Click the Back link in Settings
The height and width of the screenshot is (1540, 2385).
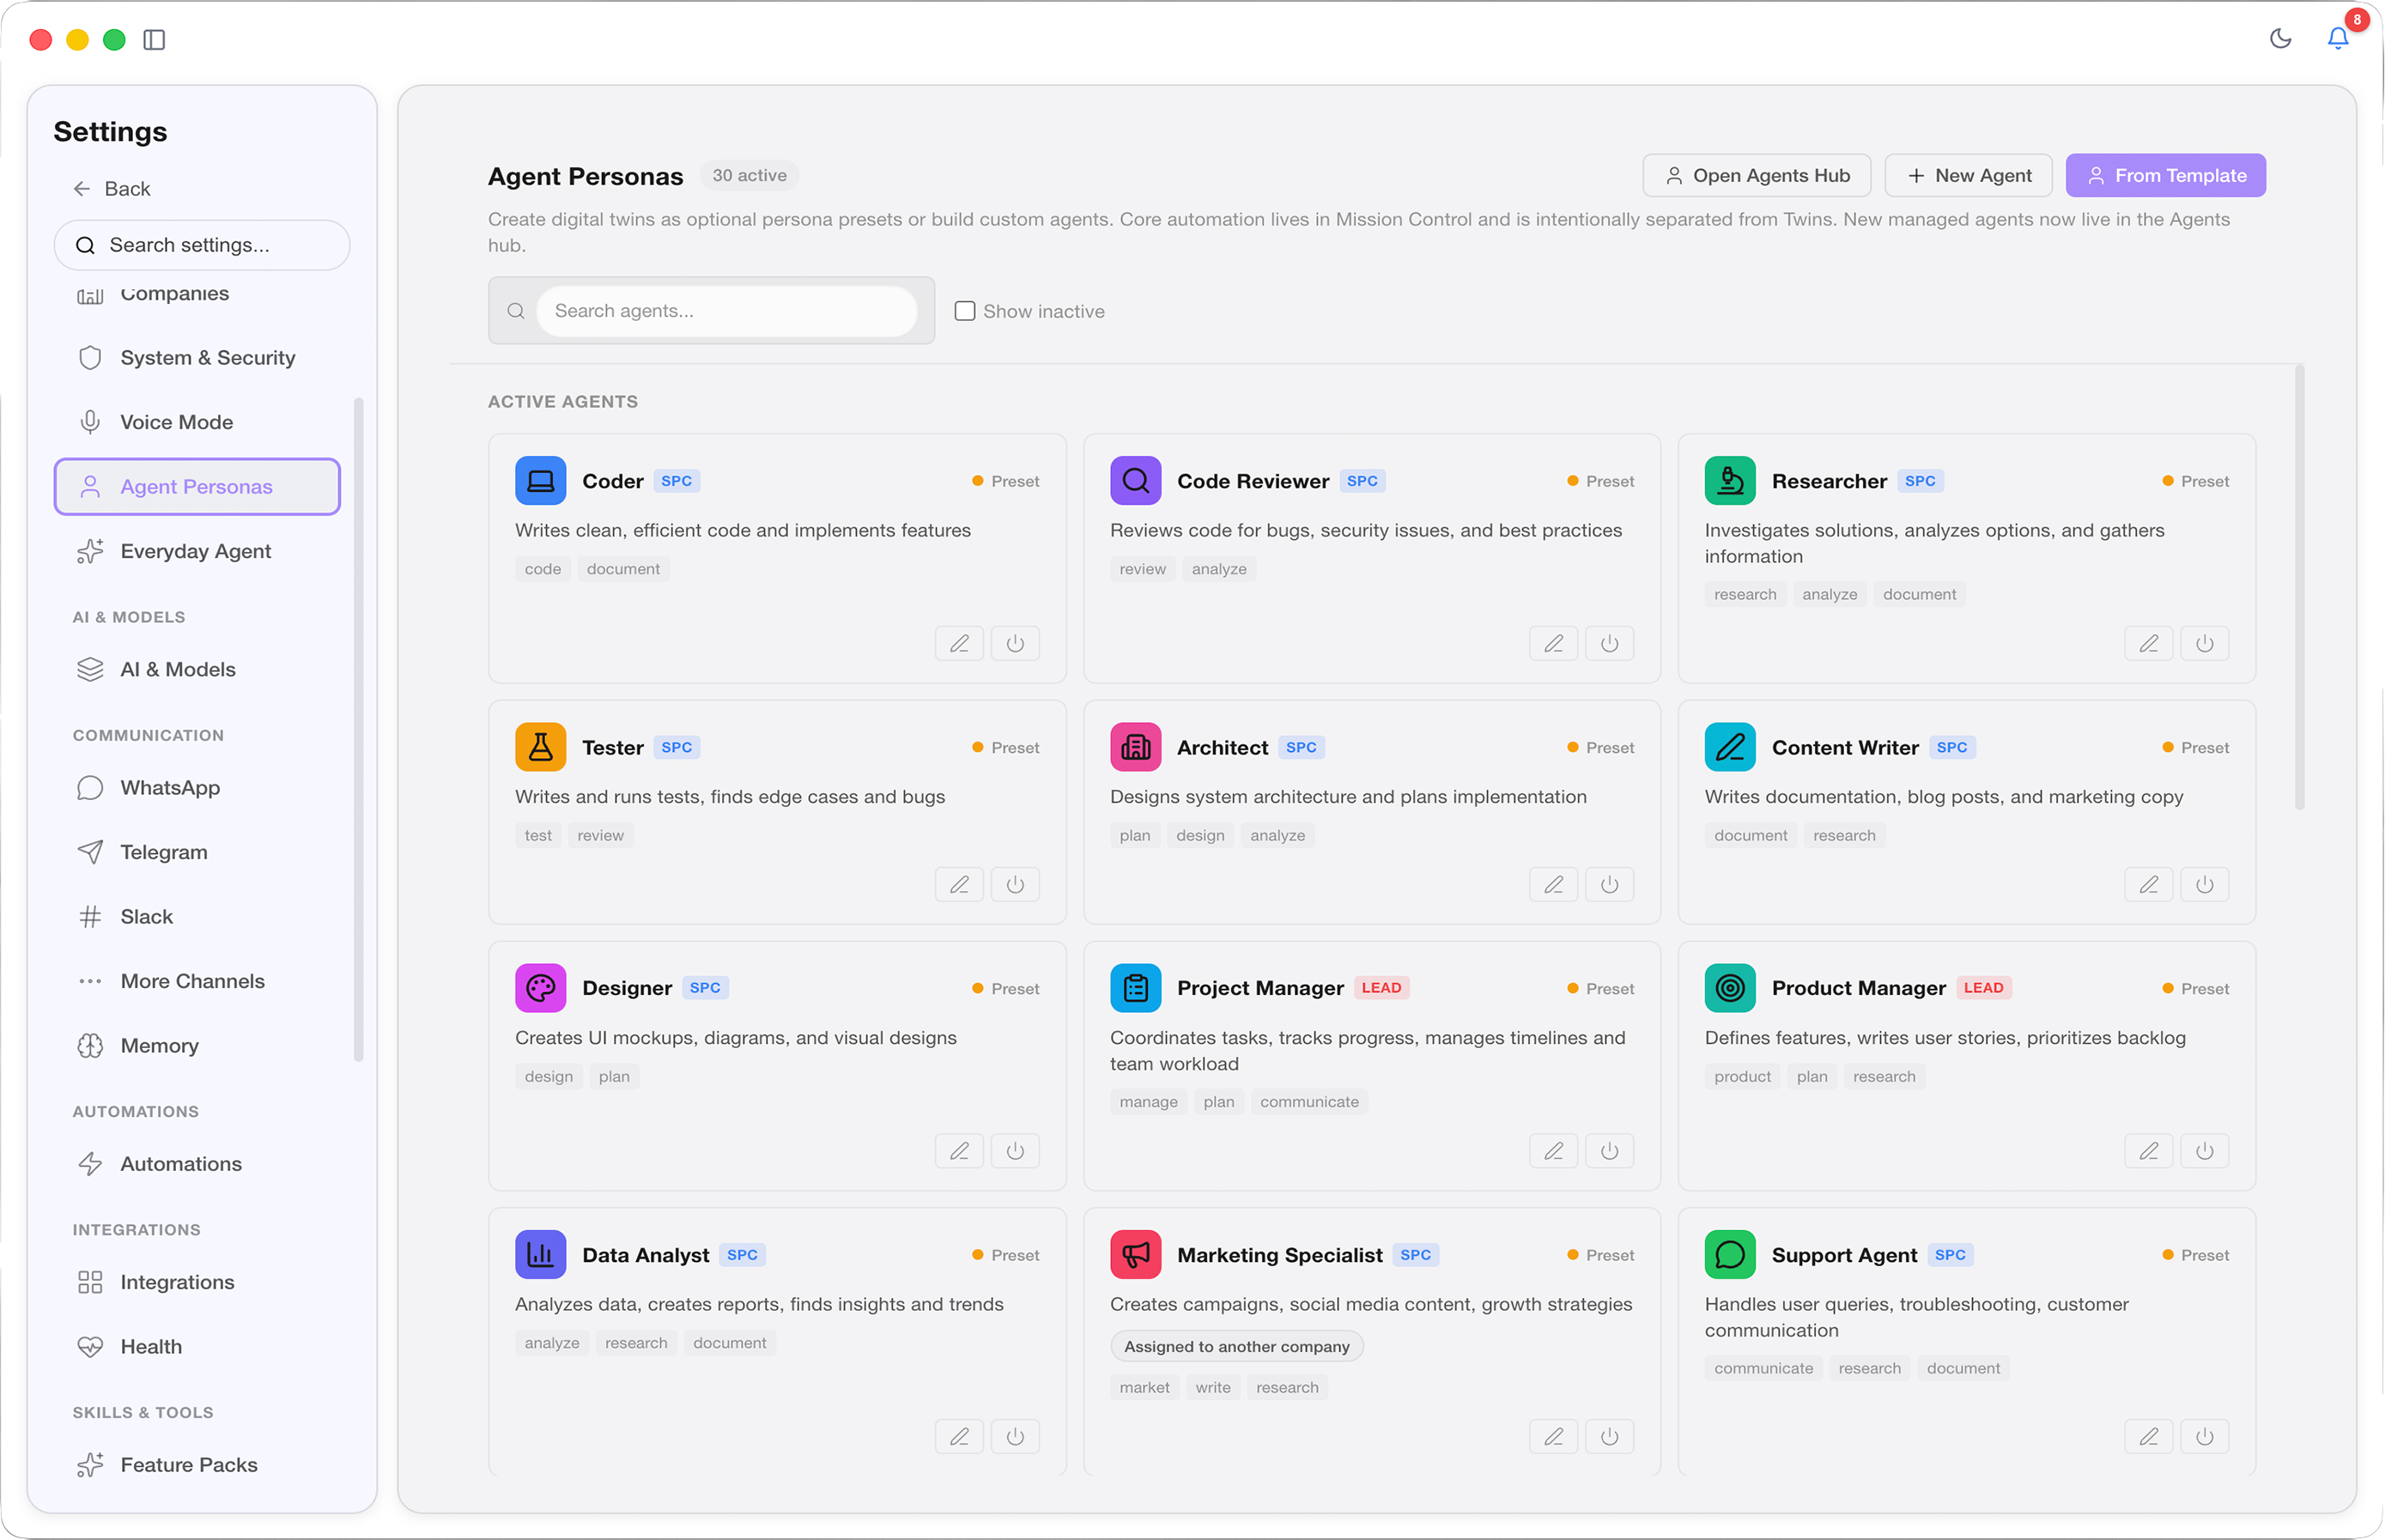pos(112,189)
